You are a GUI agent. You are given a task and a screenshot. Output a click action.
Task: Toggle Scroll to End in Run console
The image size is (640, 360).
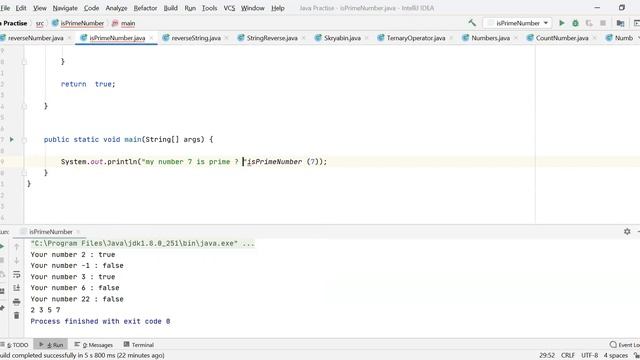point(17,288)
